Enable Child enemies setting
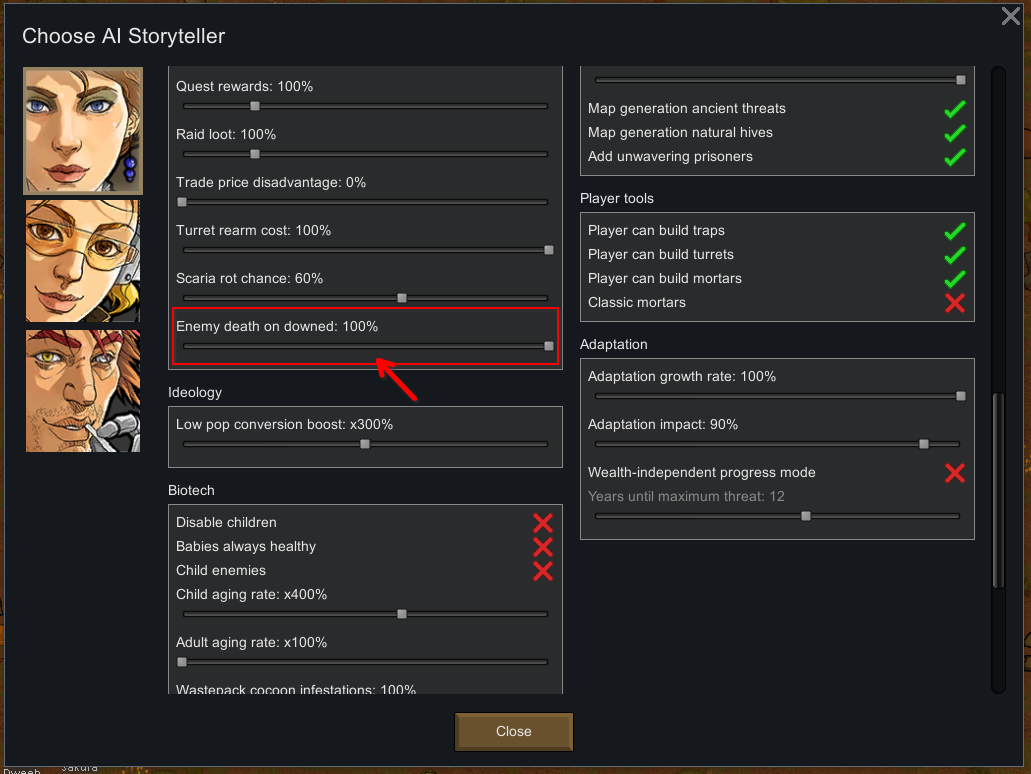The height and width of the screenshot is (774, 1031). (x=542, y=571)
